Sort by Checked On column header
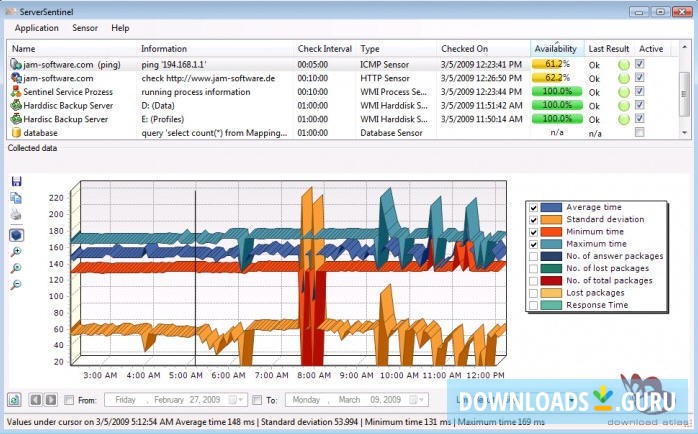Viewport: 698px width, 434px height. click(x=484, y=49)
